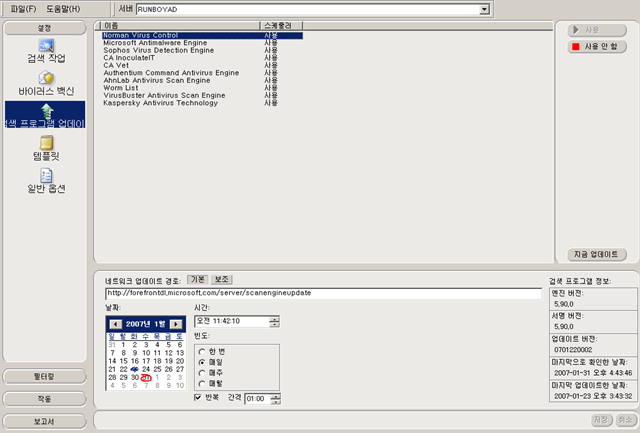Open the 보고서 report section
The height and width of the screenshot is (433, 640).
[x=44, y=421]
